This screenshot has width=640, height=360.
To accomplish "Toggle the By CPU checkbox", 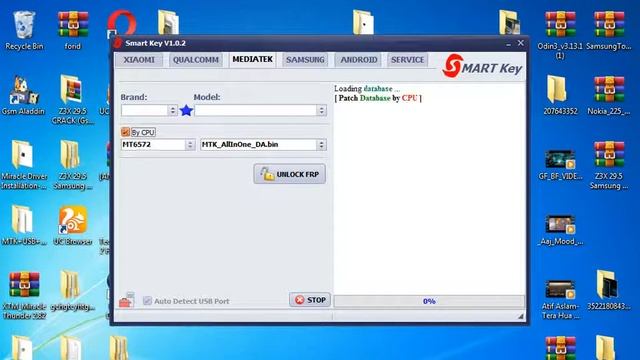I will pos(125,132).
